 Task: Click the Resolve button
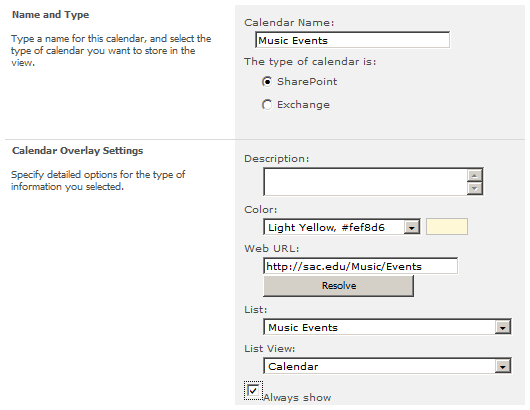(x=338, y=286)
